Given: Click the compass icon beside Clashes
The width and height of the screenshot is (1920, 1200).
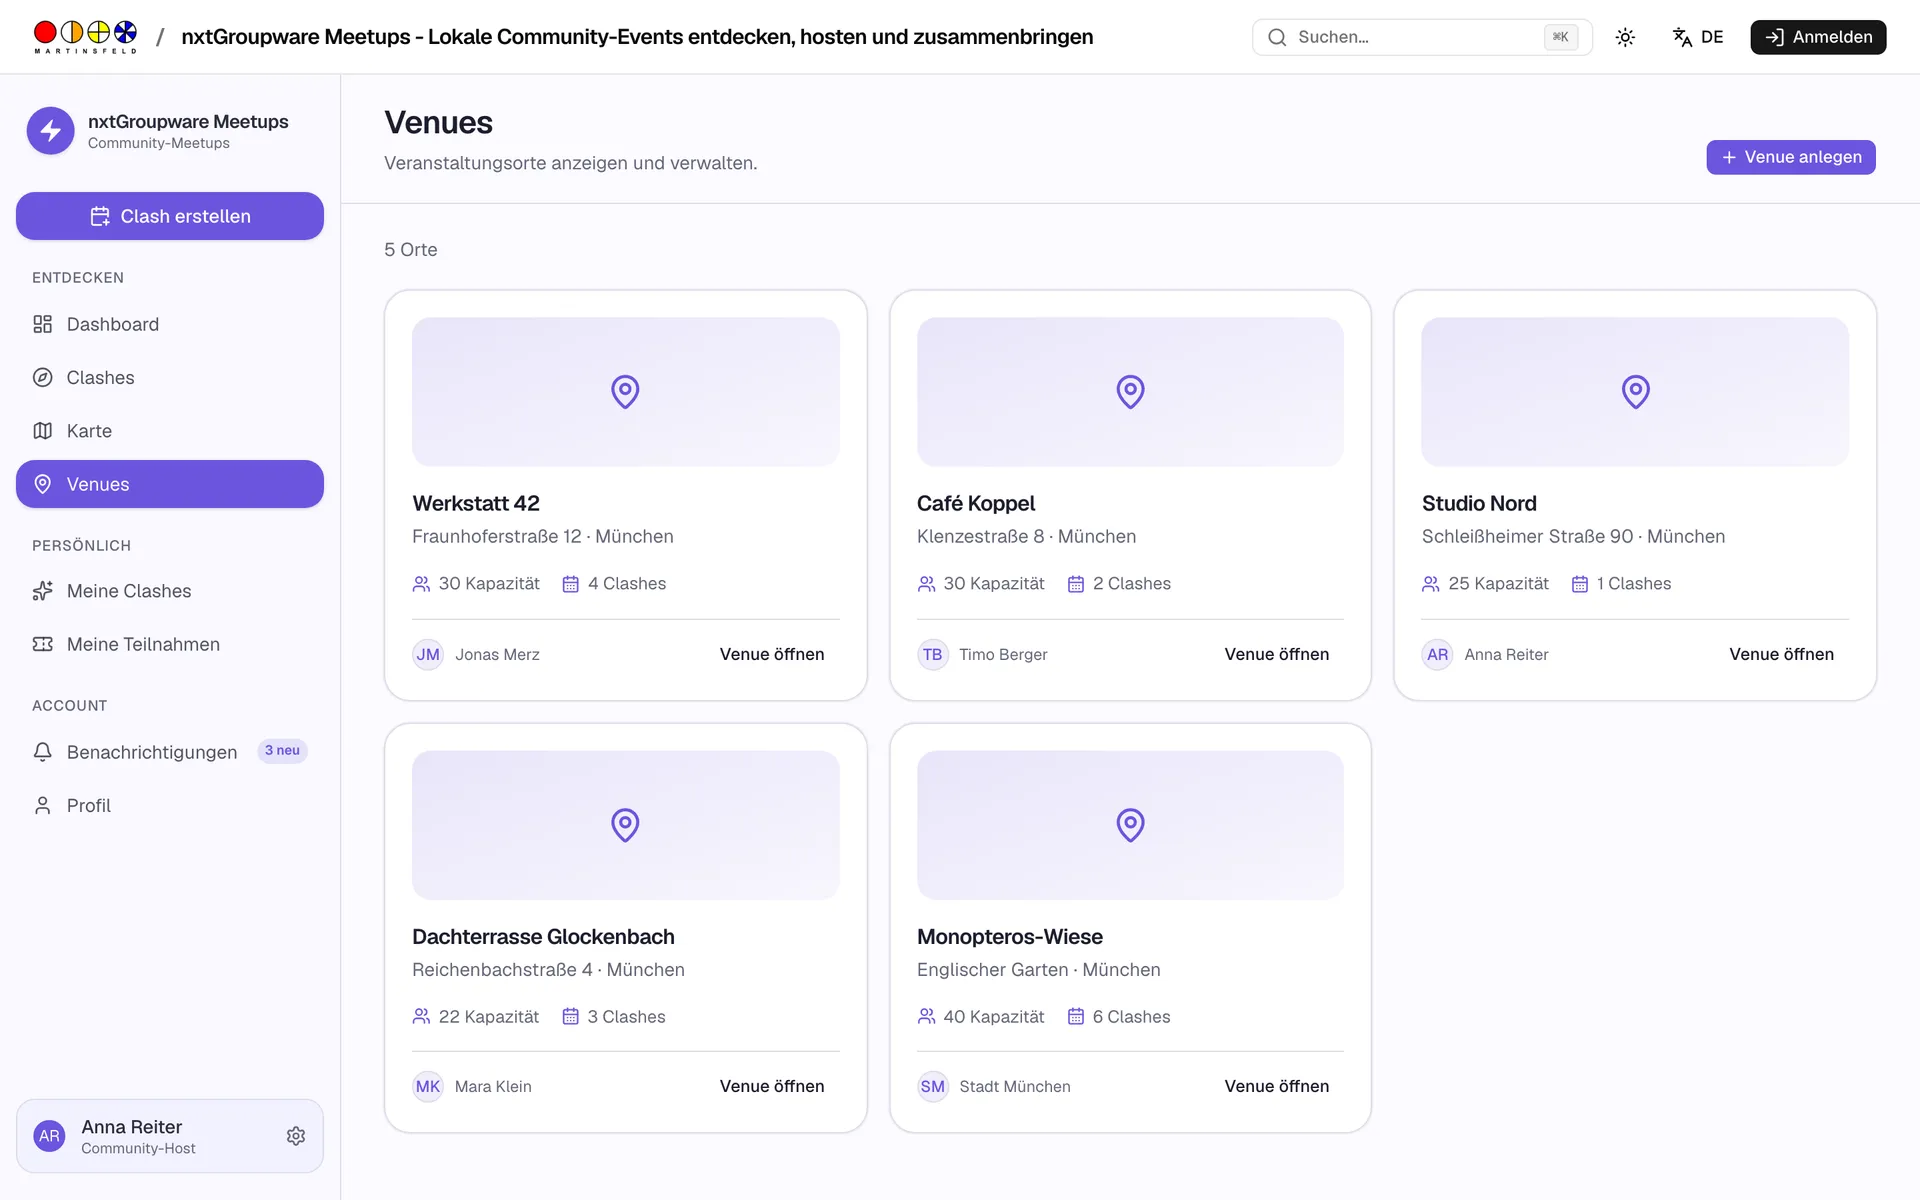Looking at the screenshot, I should 42,377.
